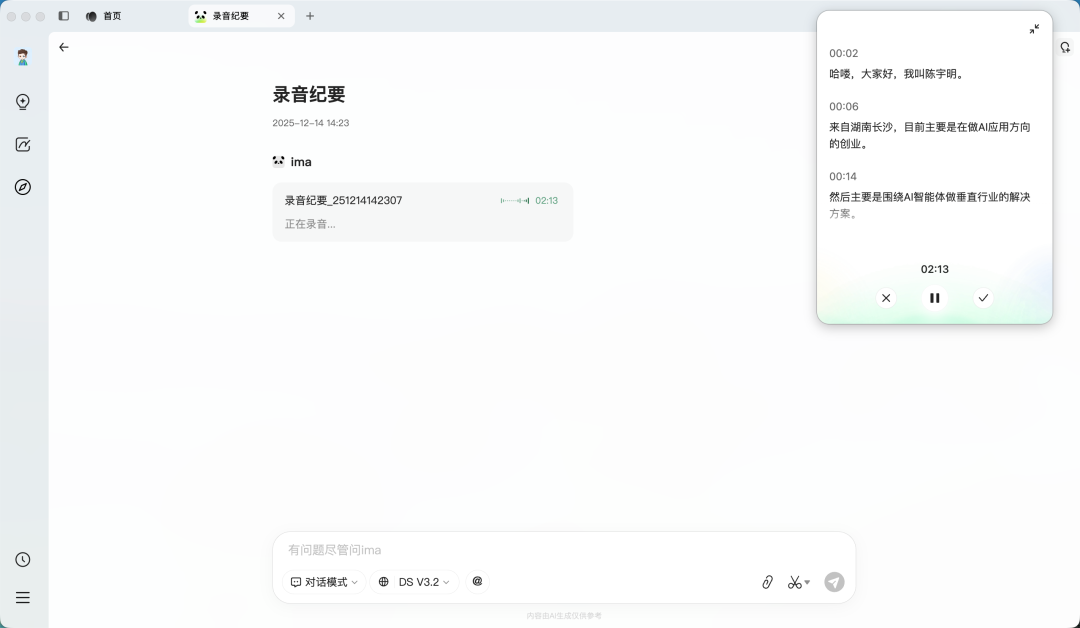
Task: Click the back arrow above the note title
Action: [64, 47]
